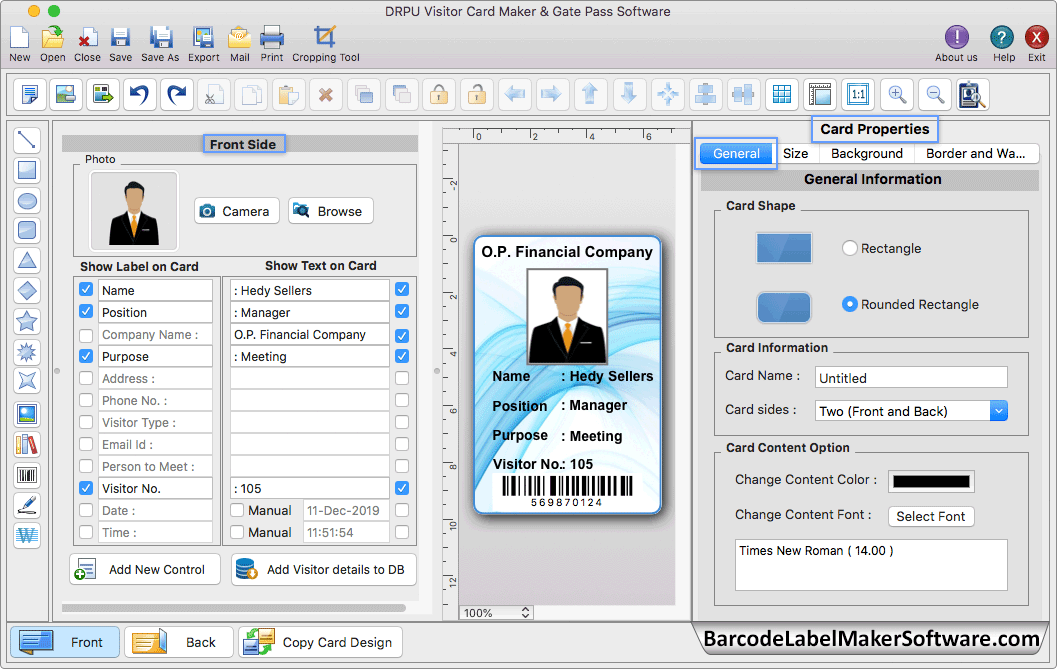
Task: Click the Card Name field with Untitled
Action: tap(911, 378)
